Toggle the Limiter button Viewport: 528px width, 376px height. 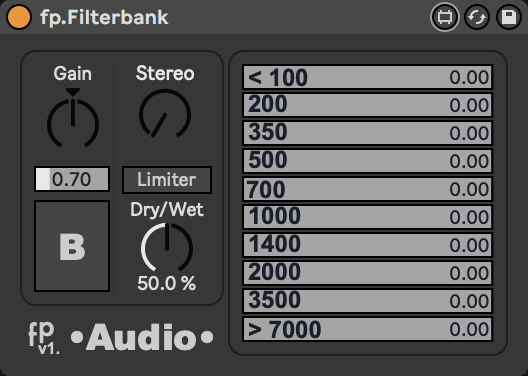point(167,180)
